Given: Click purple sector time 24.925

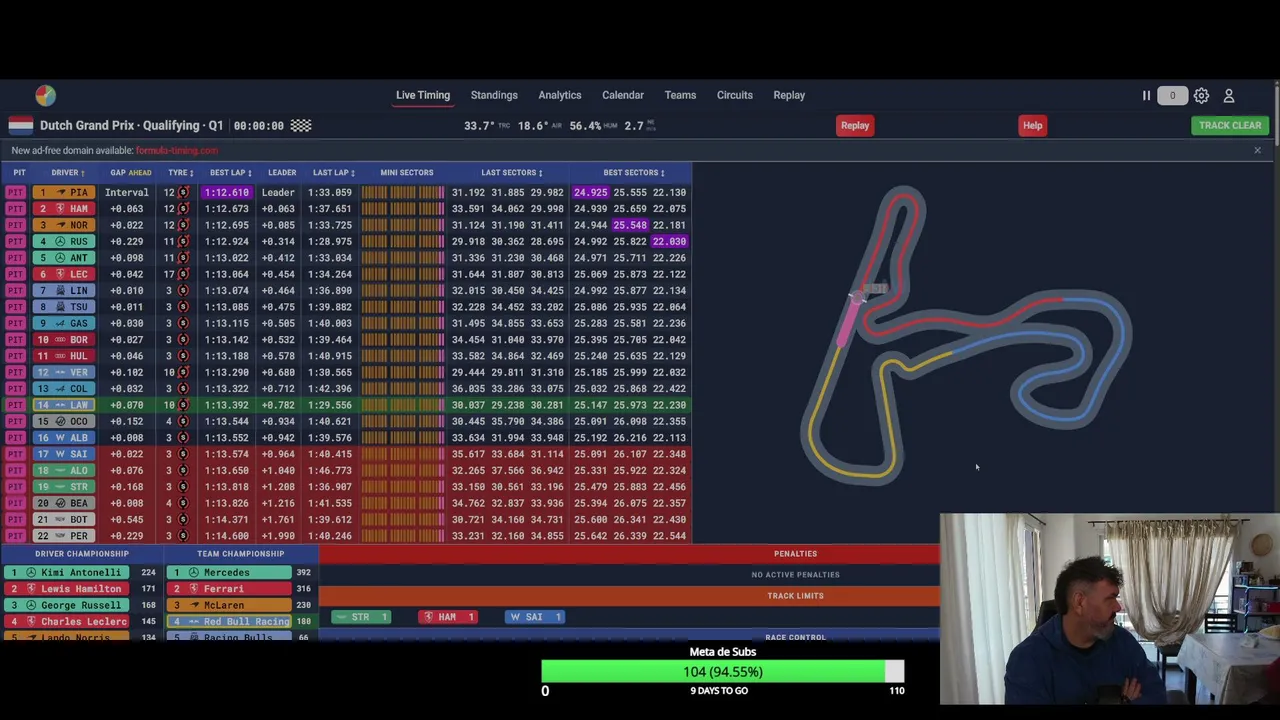Looking at the screenshot, I should [591, 193].
